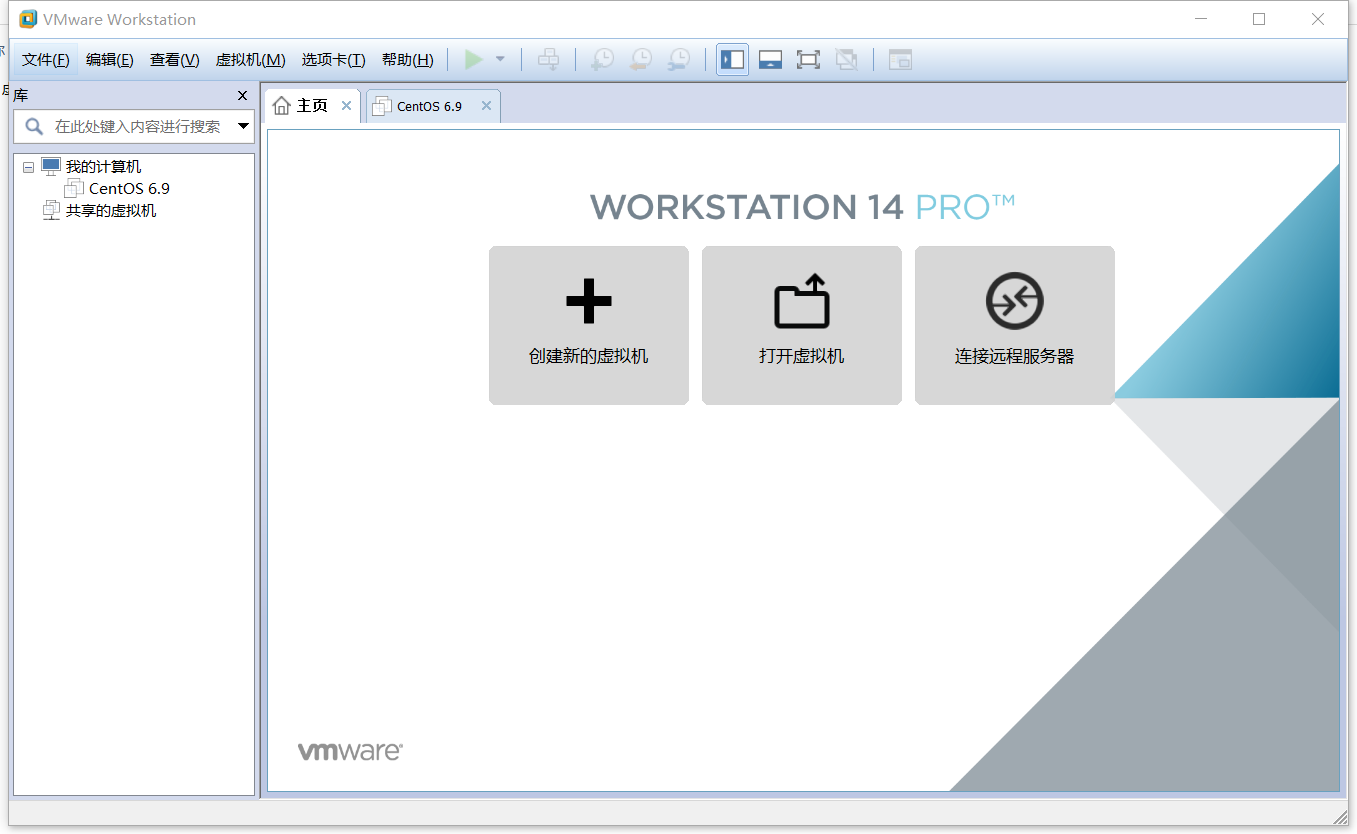This screenshot has width=1357, height=834.
Task: Click the revert to snapshot icon
Action: (x=640, y=60)
